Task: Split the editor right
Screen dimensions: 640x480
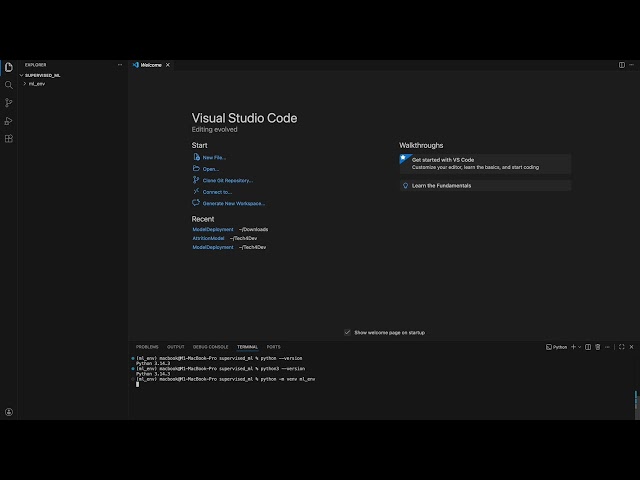Action: [x=622, y=65]
